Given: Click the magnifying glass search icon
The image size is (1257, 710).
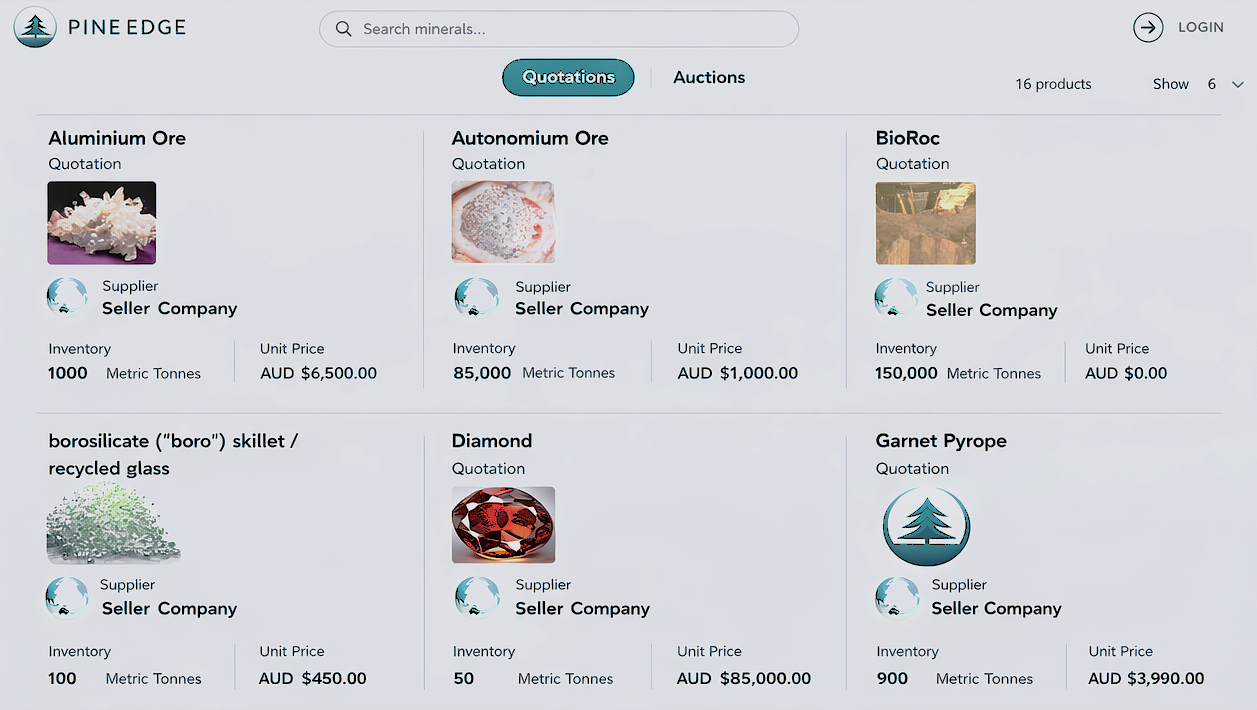Looking at the screenshot, I should [343, 29].
